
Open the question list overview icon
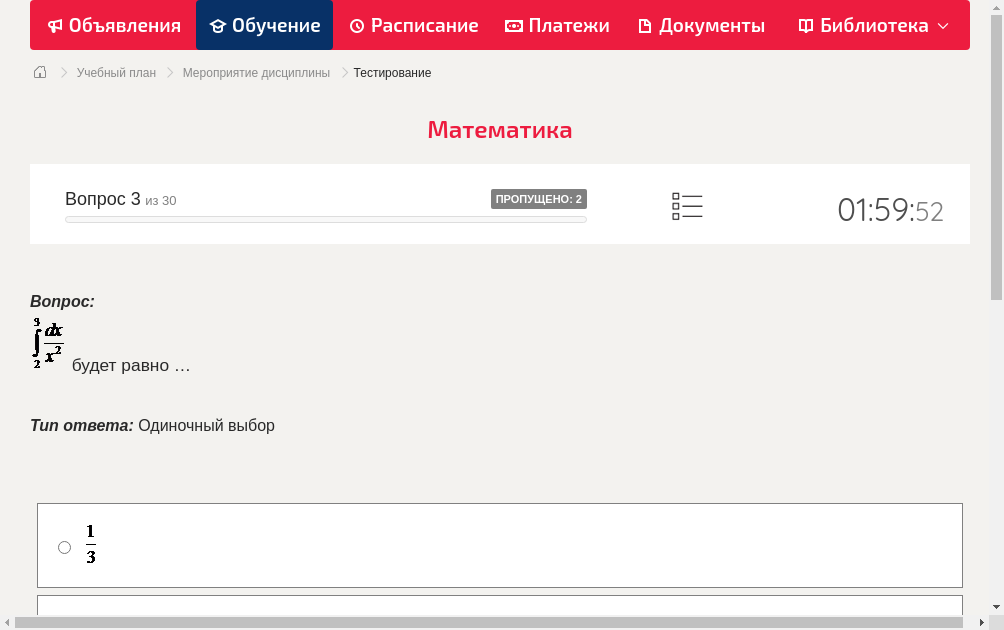687,205
